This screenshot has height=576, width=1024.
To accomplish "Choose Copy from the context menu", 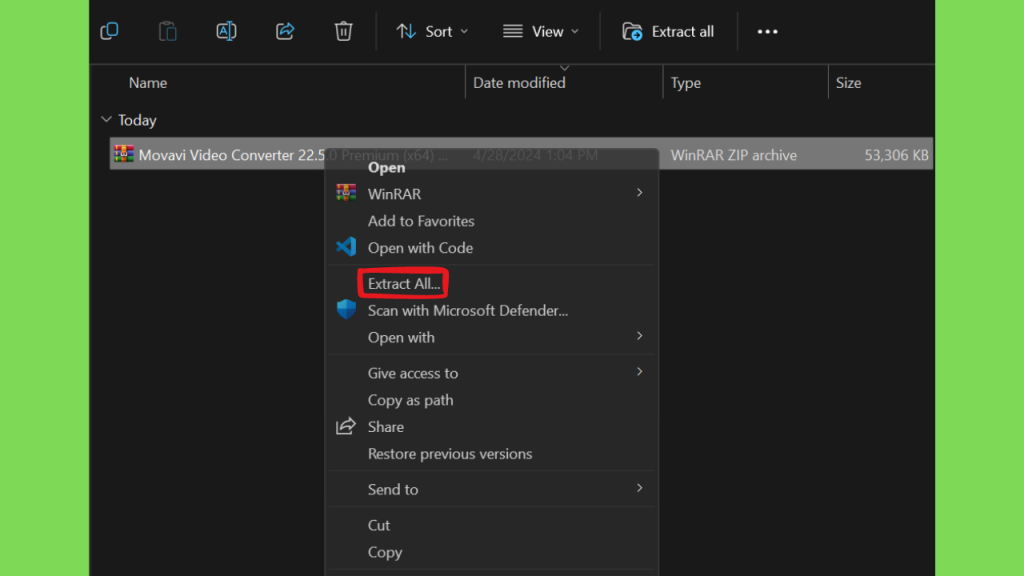I will pos(385,552).
